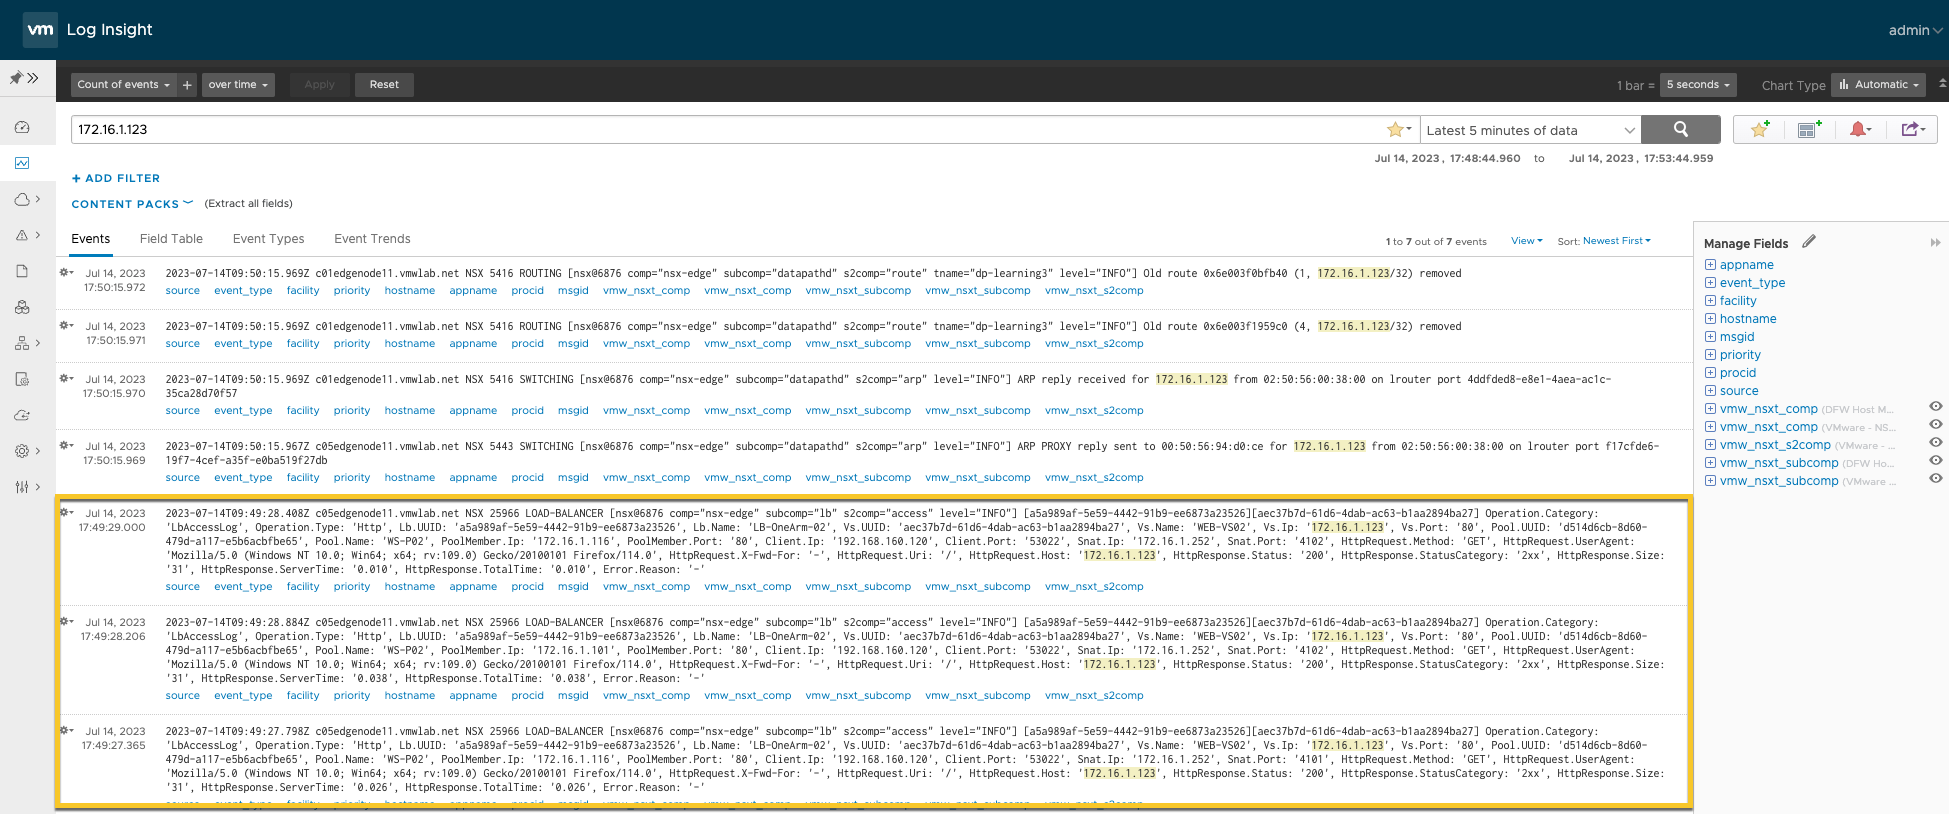
Task: Open the over time dropdown
Action: (238, 85)
